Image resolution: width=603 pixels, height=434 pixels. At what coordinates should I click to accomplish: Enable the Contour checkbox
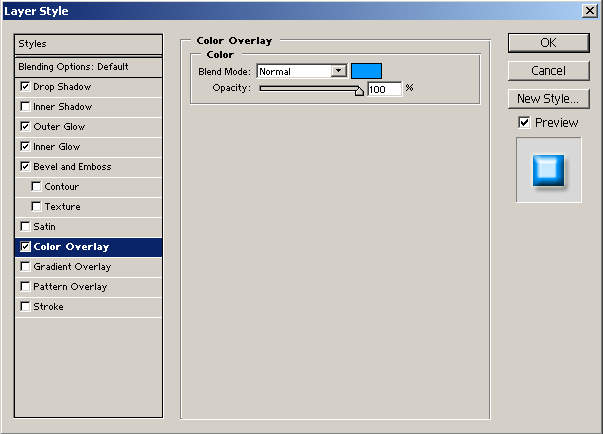coord(36,186)
